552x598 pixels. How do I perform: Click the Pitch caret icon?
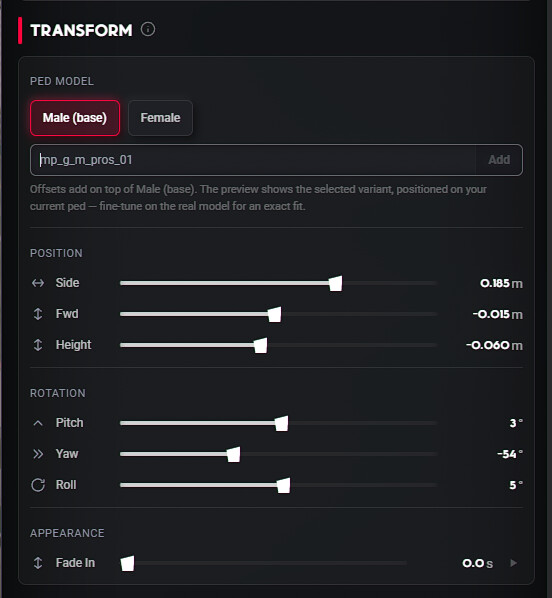38,423
